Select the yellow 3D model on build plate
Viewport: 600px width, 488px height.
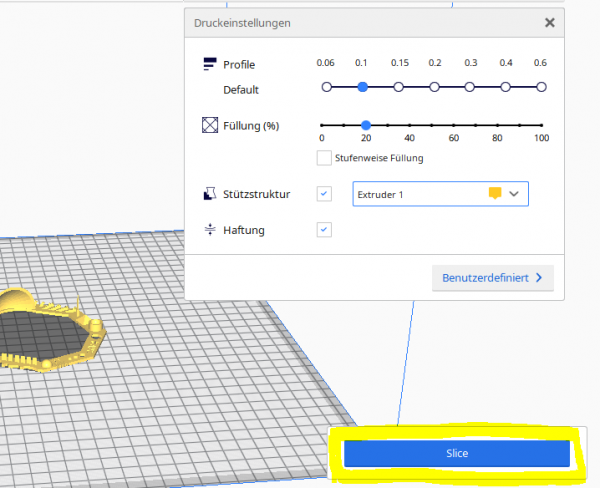(60, 330)
